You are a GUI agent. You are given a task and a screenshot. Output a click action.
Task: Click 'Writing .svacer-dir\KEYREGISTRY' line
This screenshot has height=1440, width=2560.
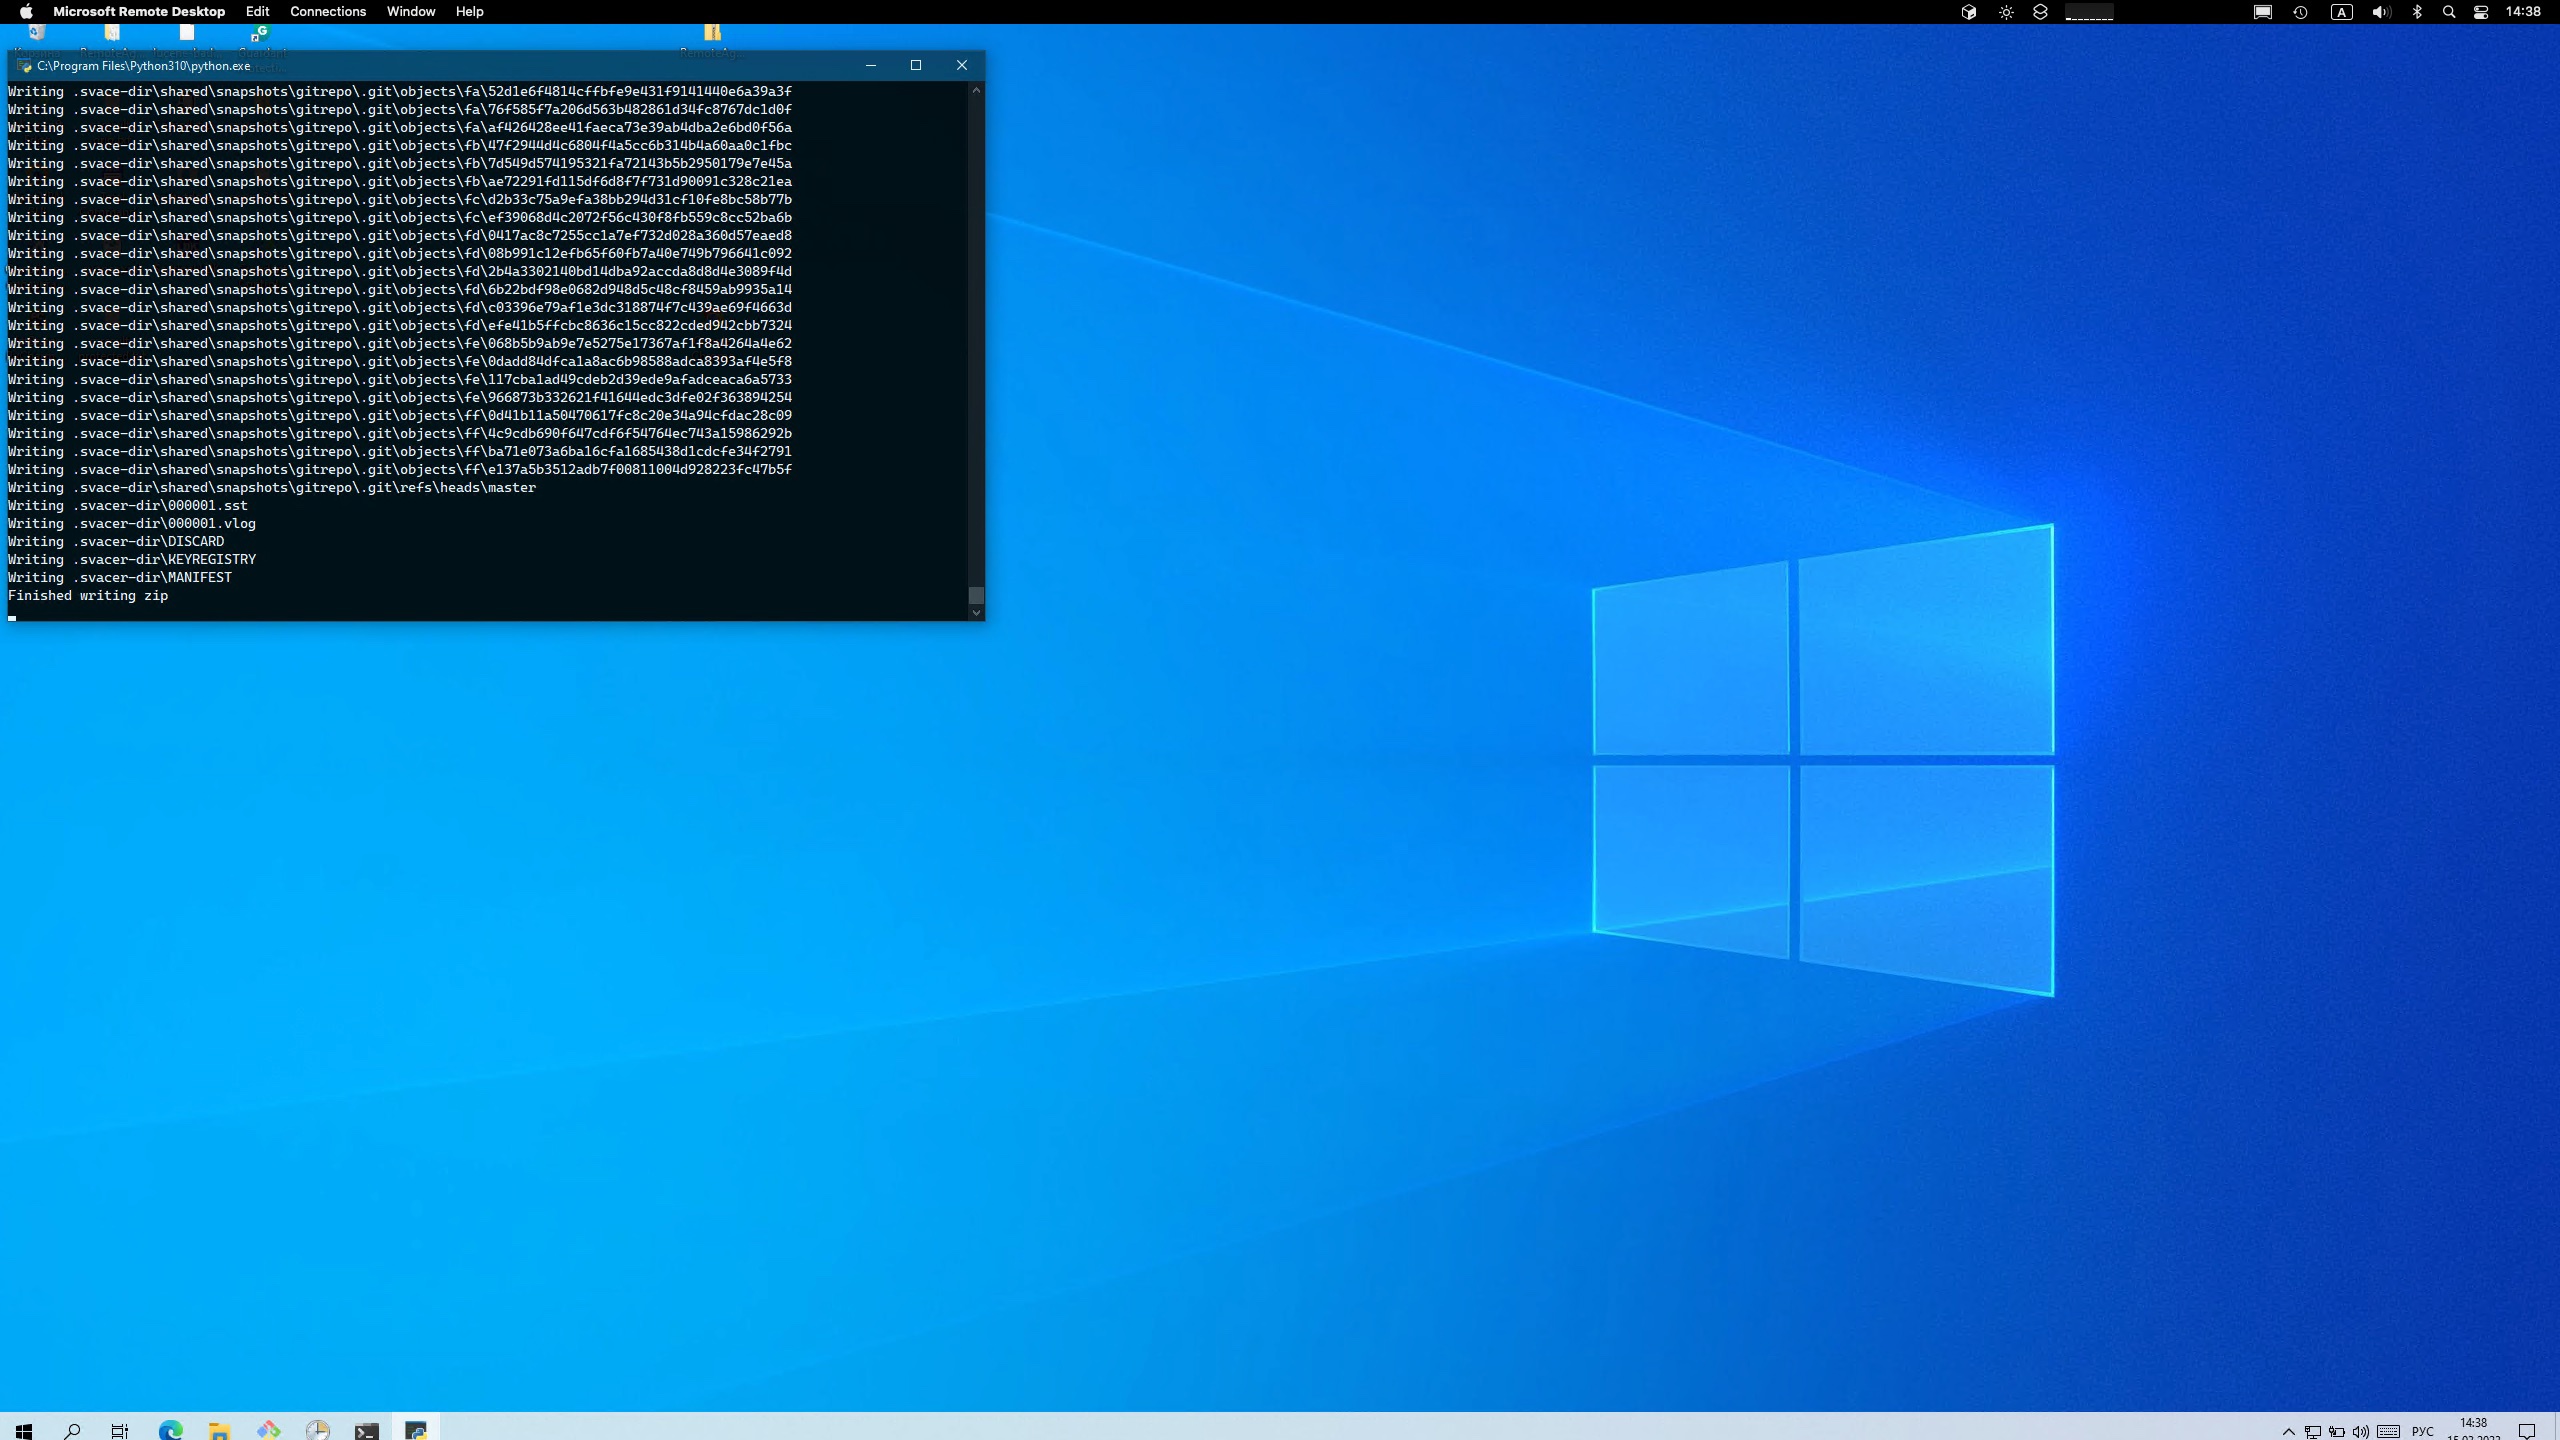pos(132,560)
